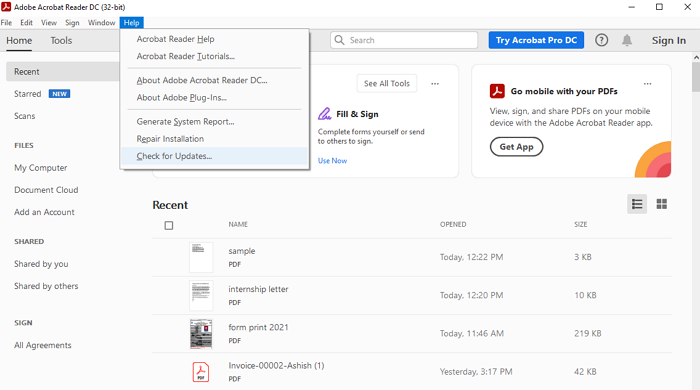Viewport: 700px width, 390px height.
Task: Select the form print 2021 file name
Action: [x=258, y=328]
